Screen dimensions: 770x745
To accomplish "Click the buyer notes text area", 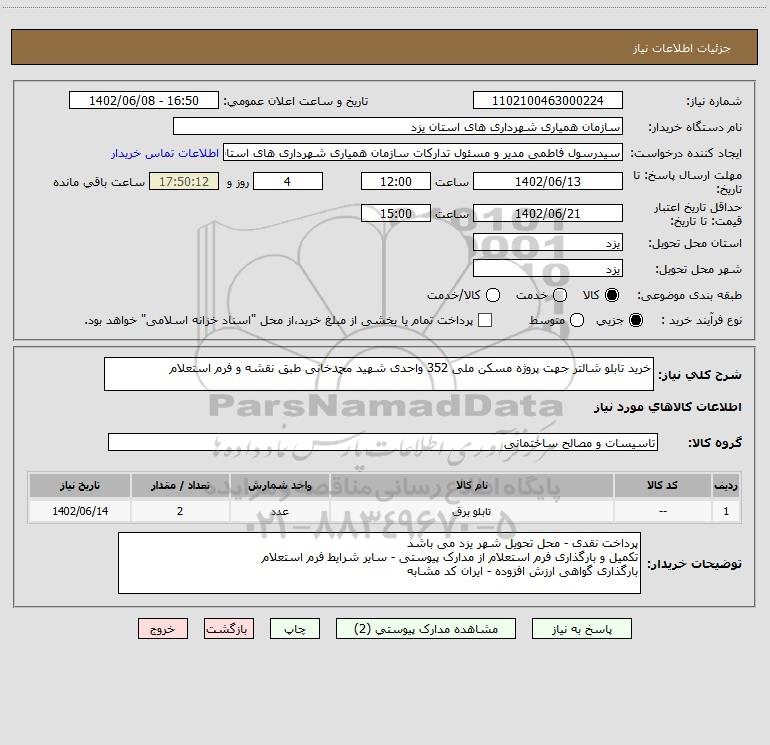I will tap(380, 563).
